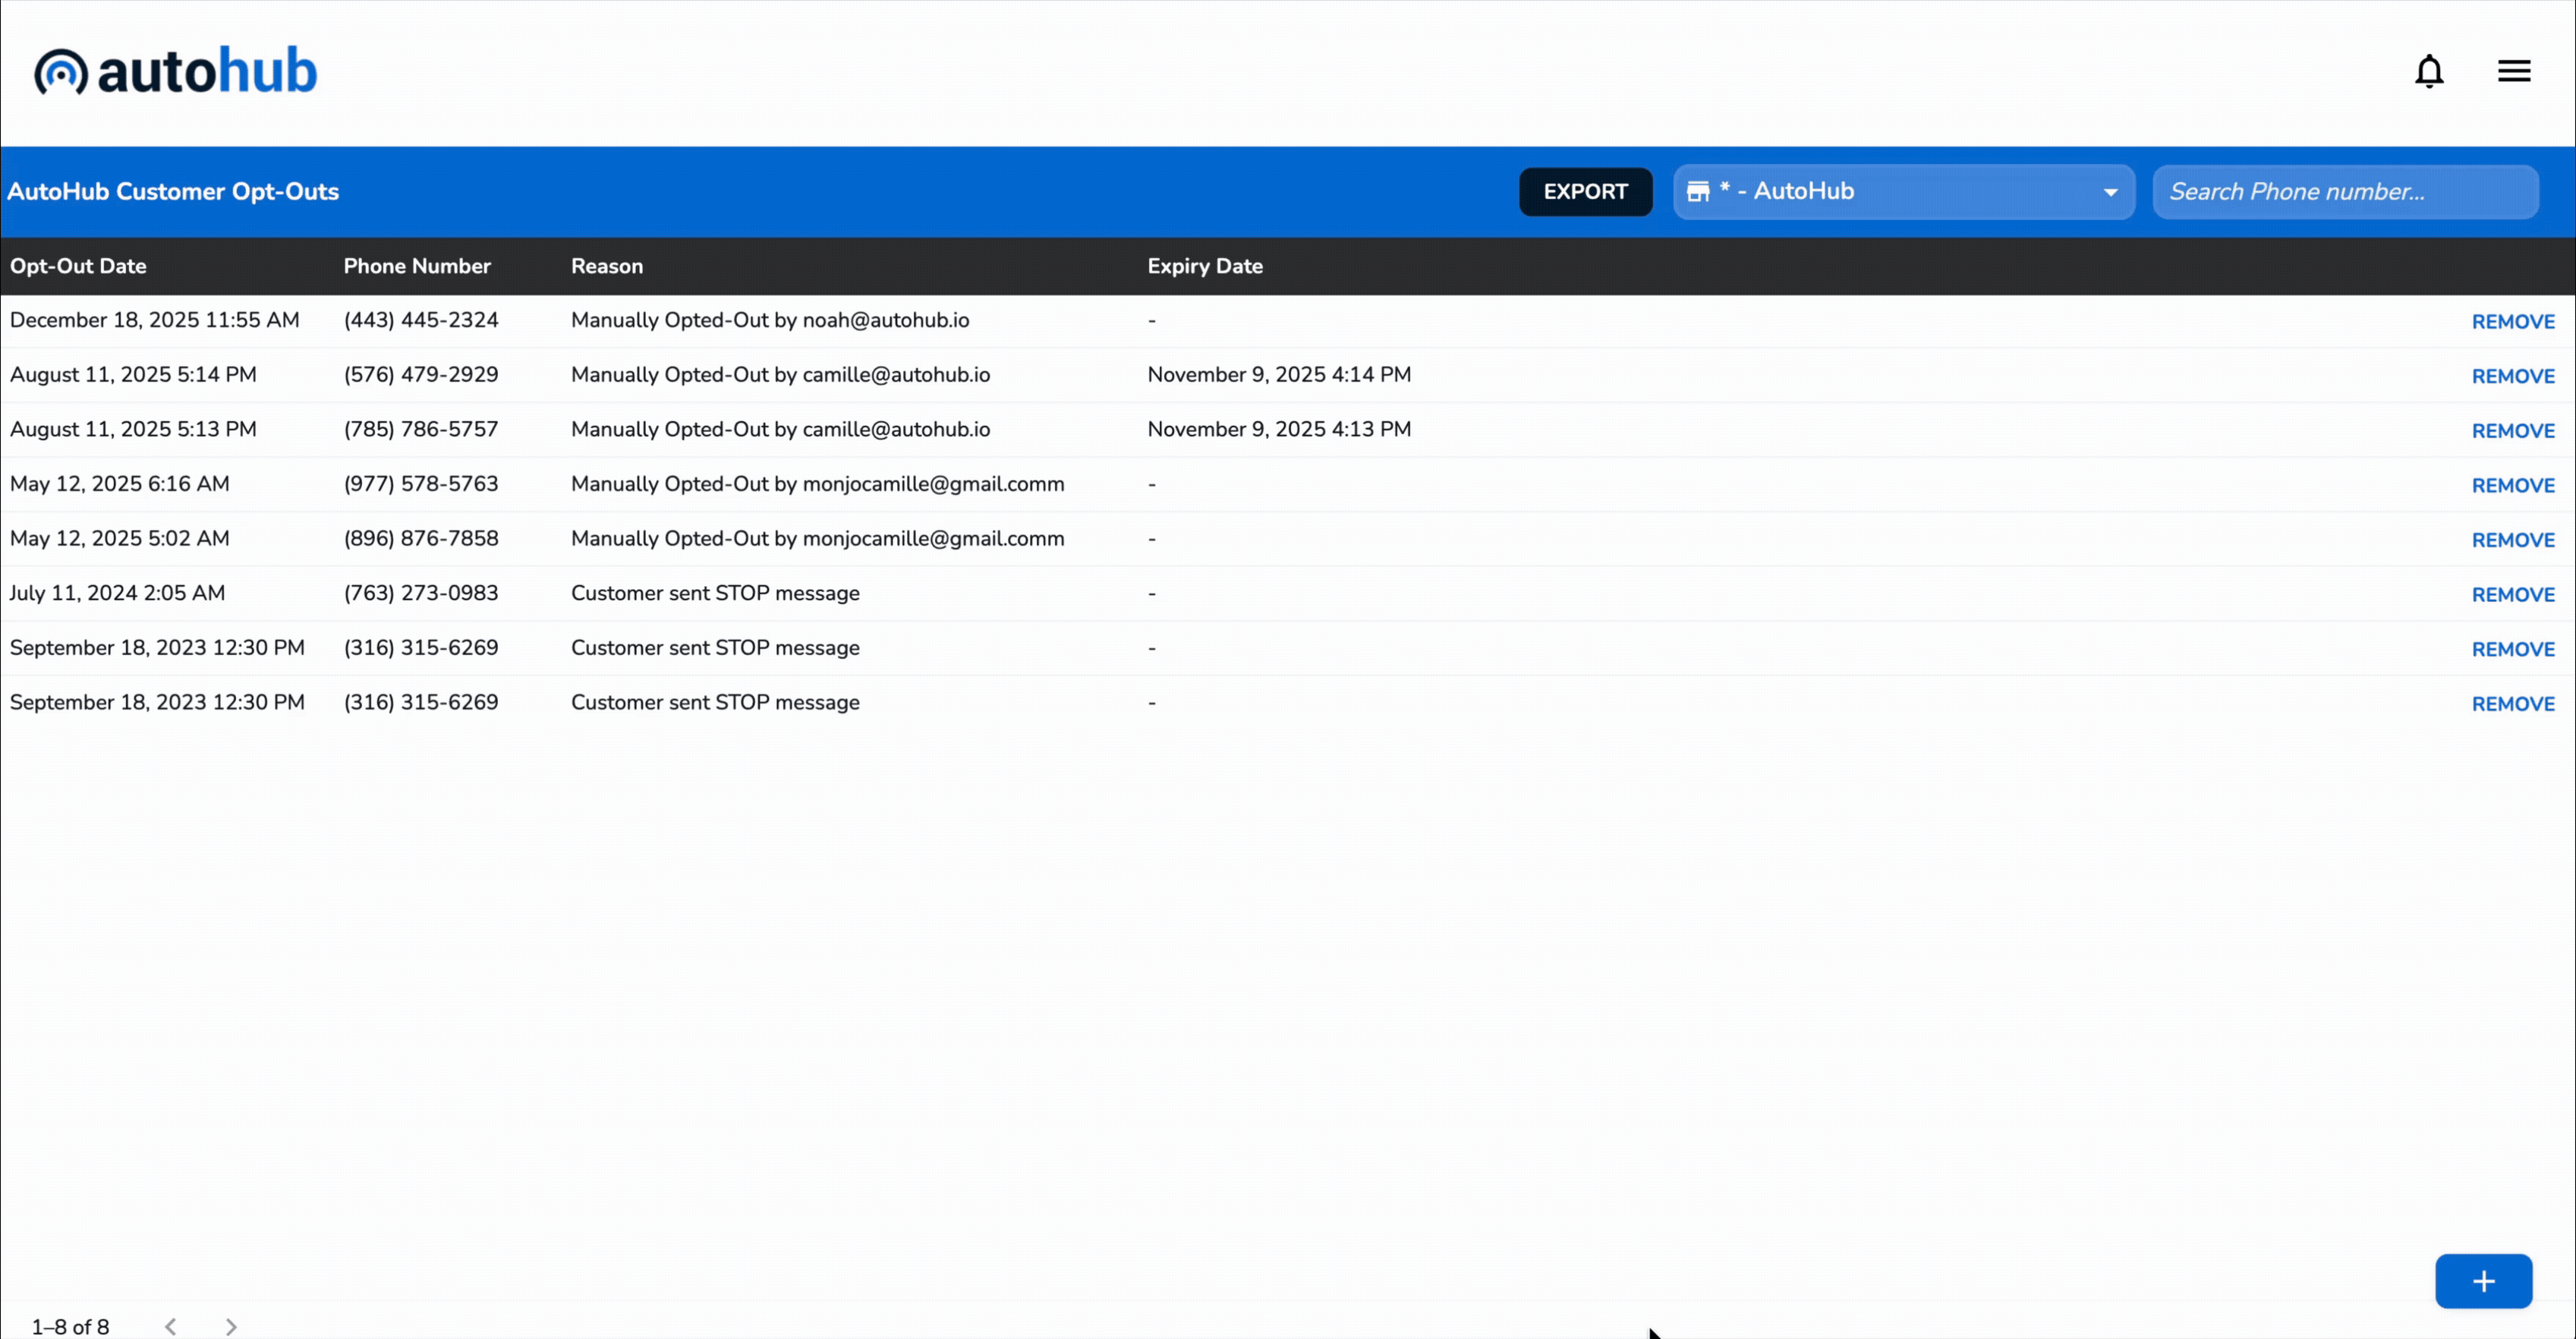Remove opt-out for (576) 479-2929

coord(2512,376)
